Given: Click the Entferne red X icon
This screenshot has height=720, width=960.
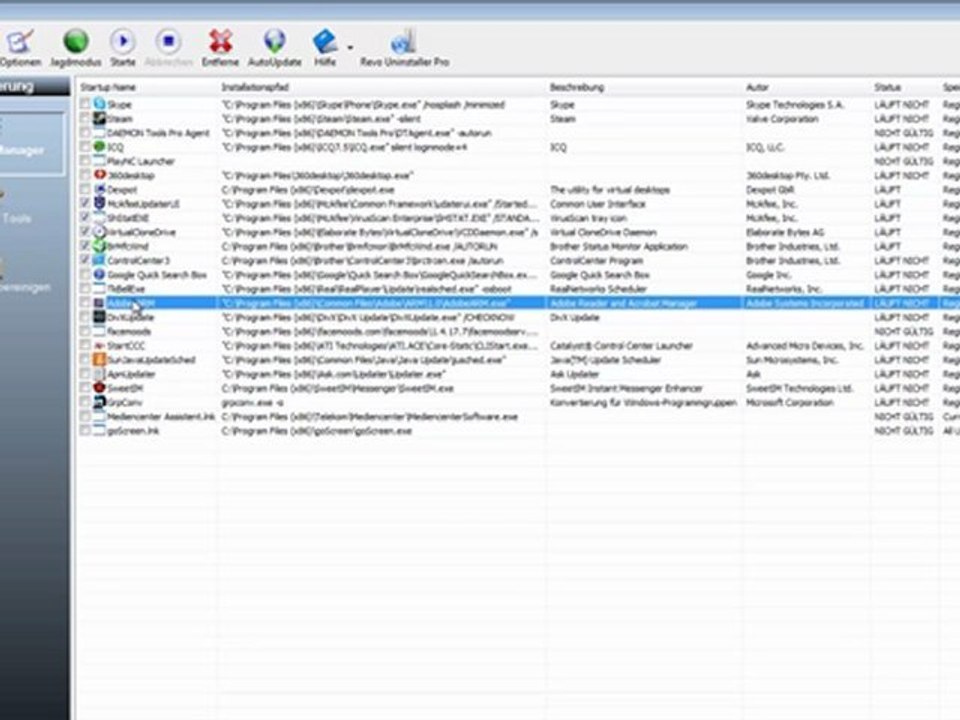Looking at the screenshot, I should click(220, 41).
